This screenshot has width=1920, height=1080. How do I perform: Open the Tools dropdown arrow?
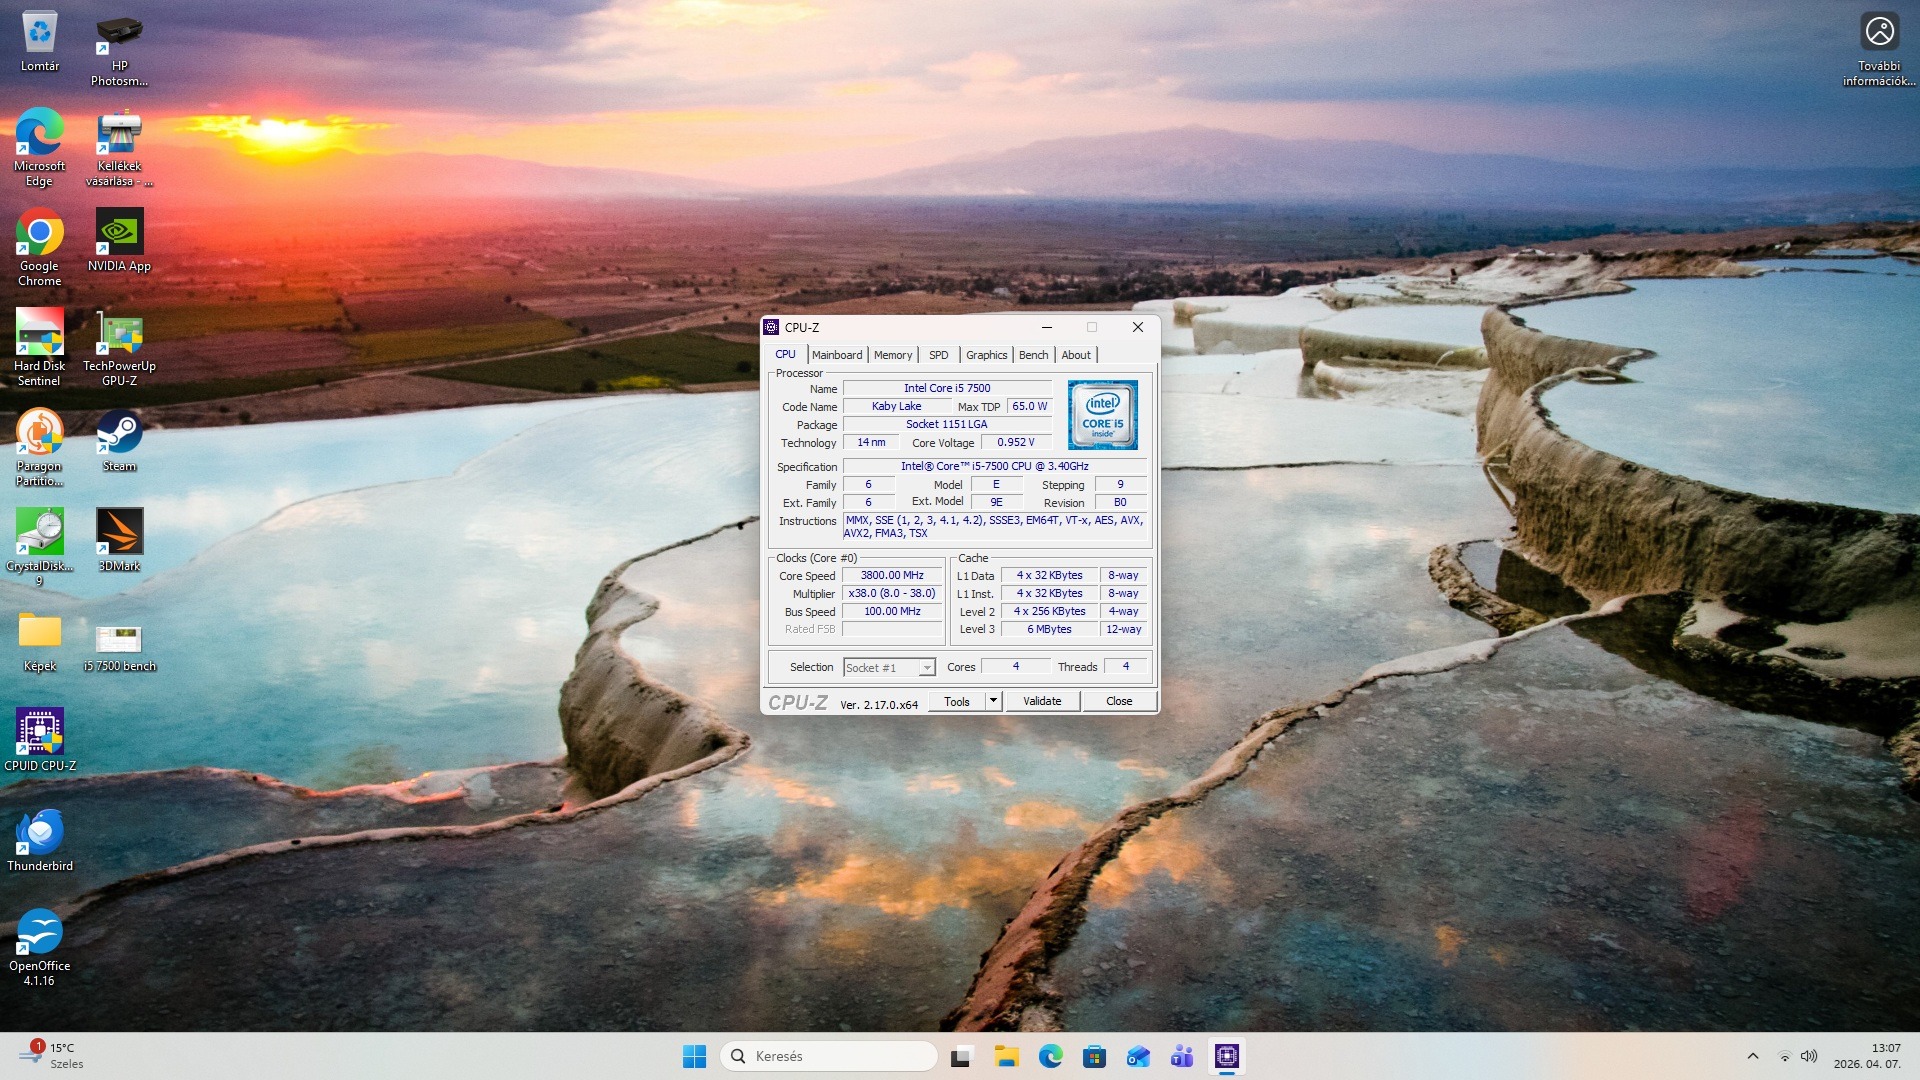[x=993, y=701]
